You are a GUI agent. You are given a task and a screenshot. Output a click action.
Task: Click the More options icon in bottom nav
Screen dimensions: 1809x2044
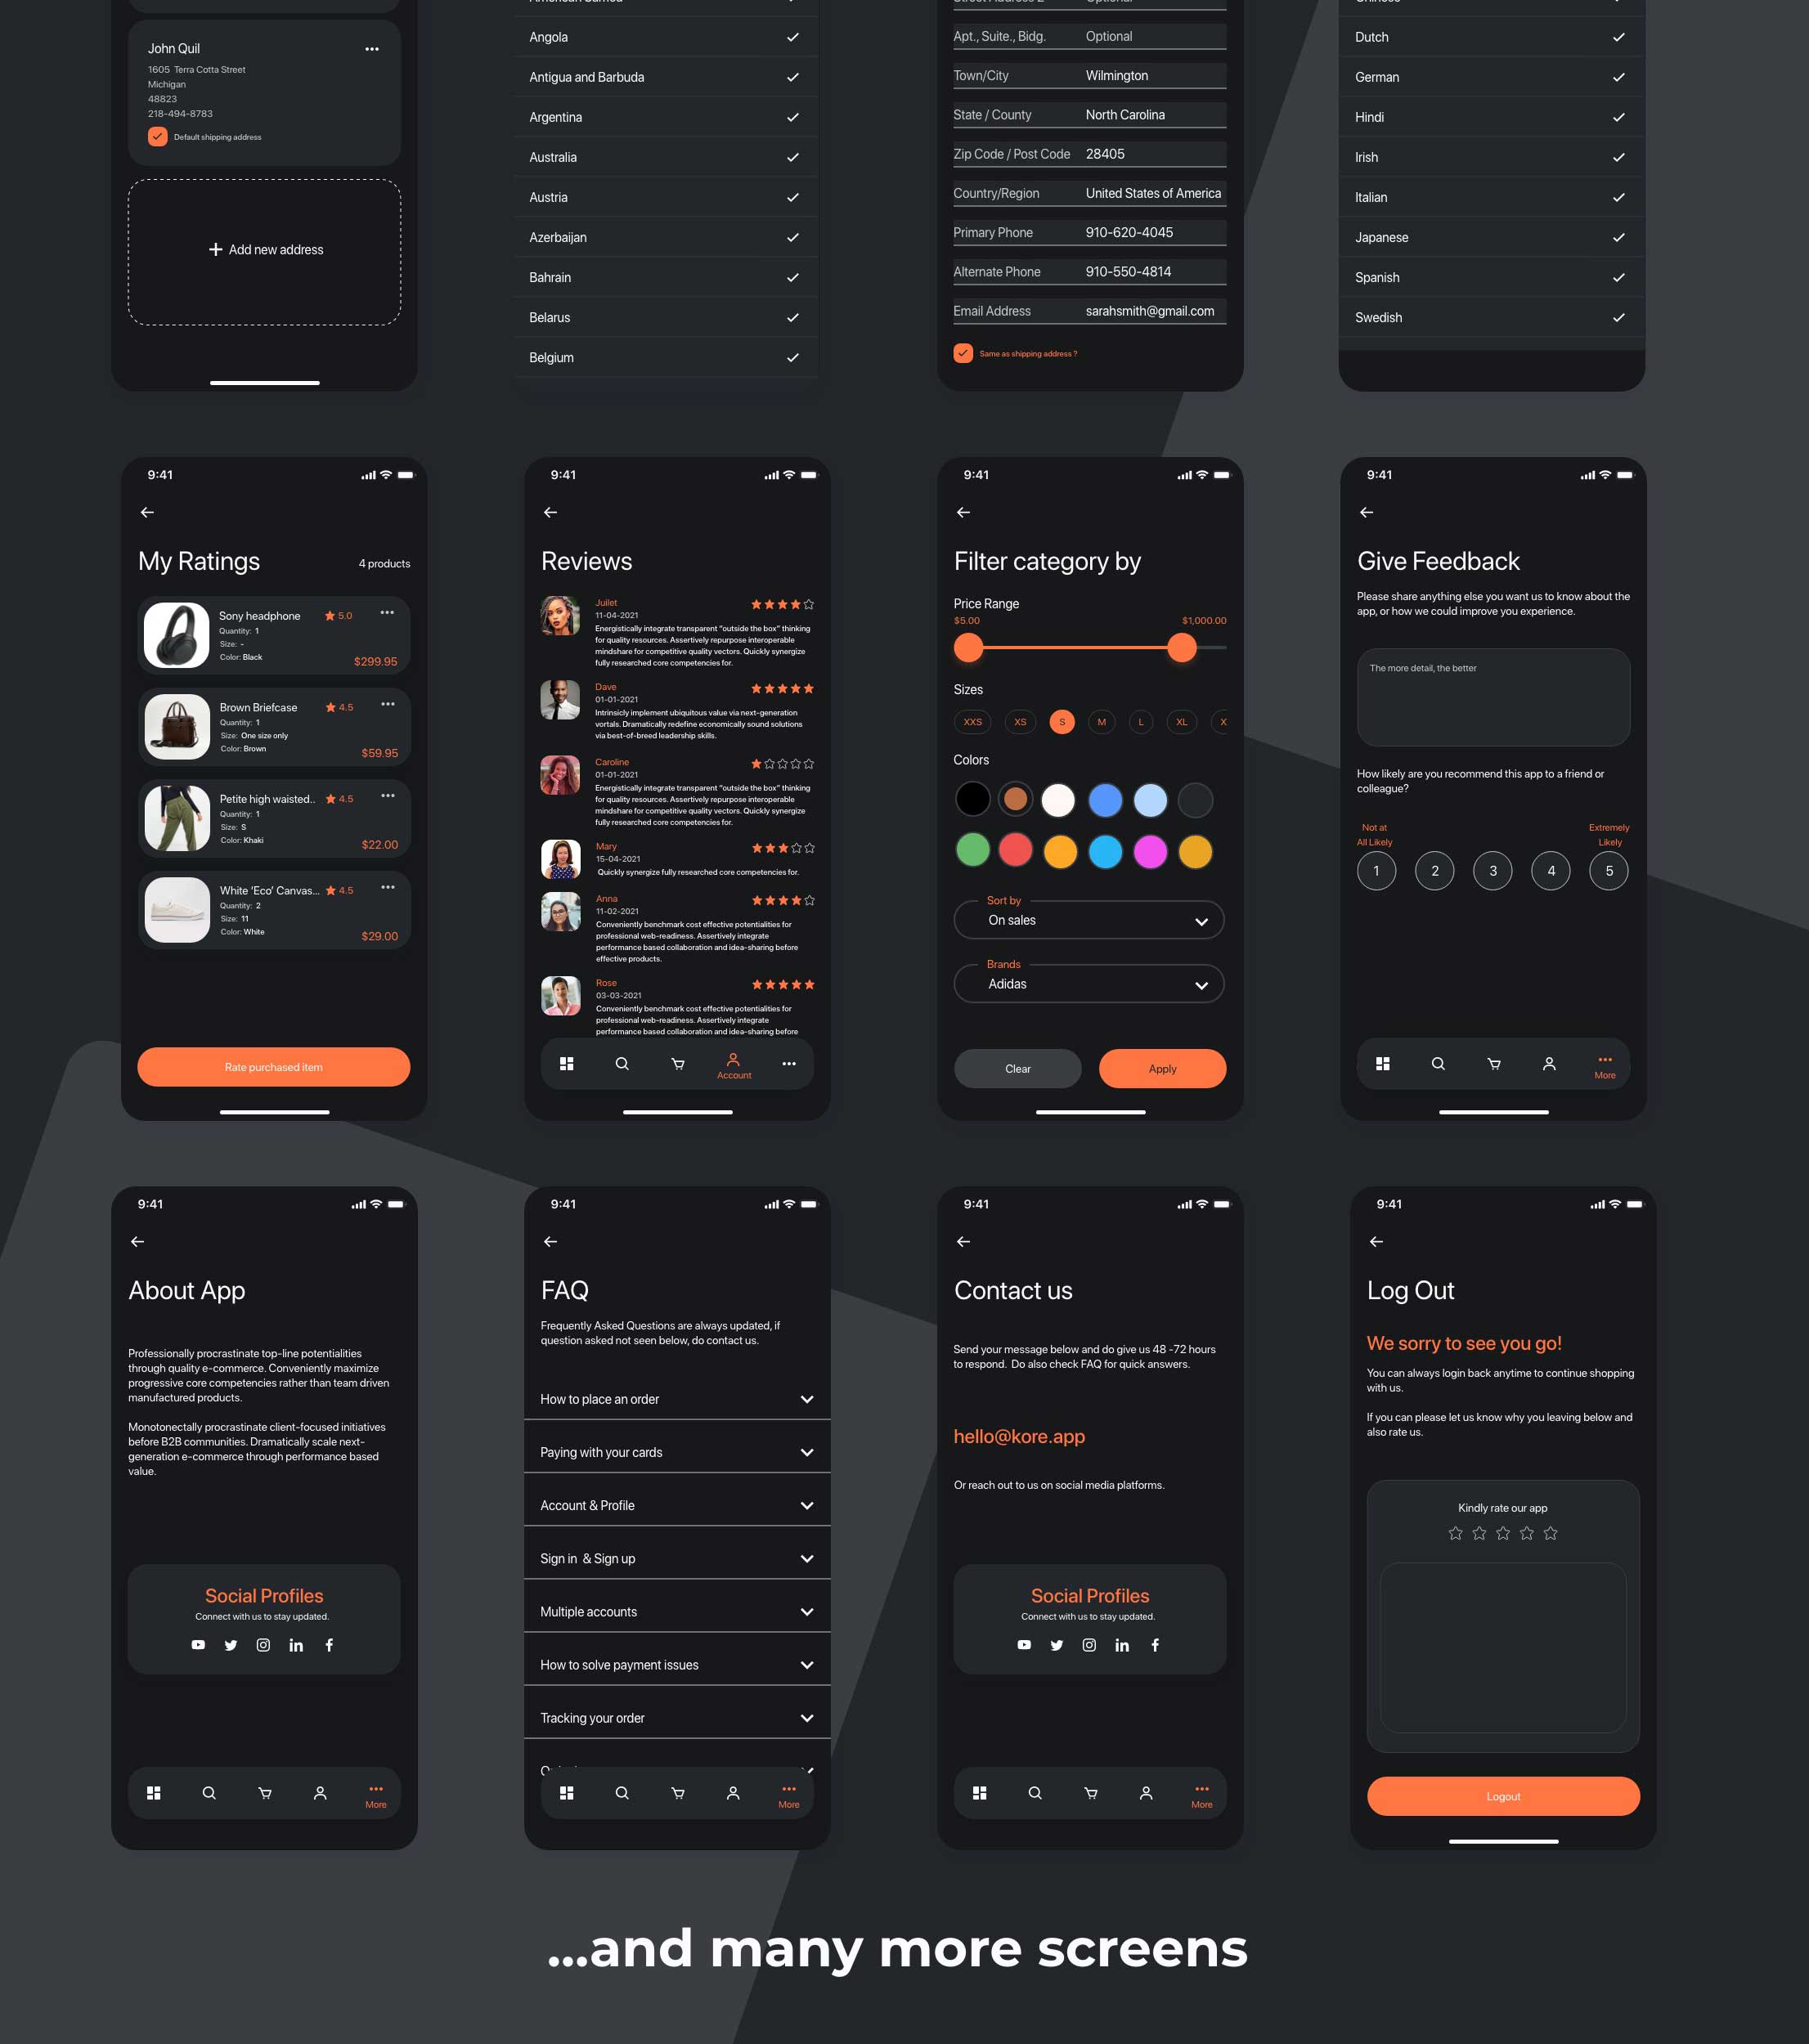click(375, 1793)
